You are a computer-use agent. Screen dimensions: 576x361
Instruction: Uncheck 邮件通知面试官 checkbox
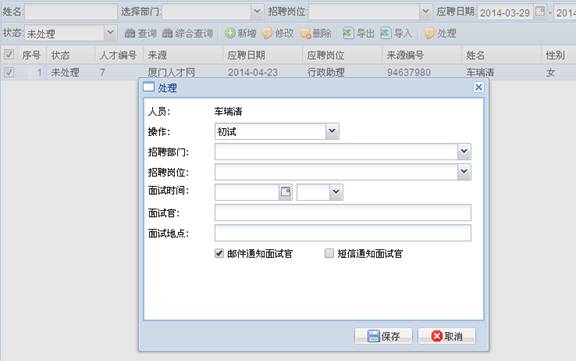pyautogui.click(x=219, y=253)
